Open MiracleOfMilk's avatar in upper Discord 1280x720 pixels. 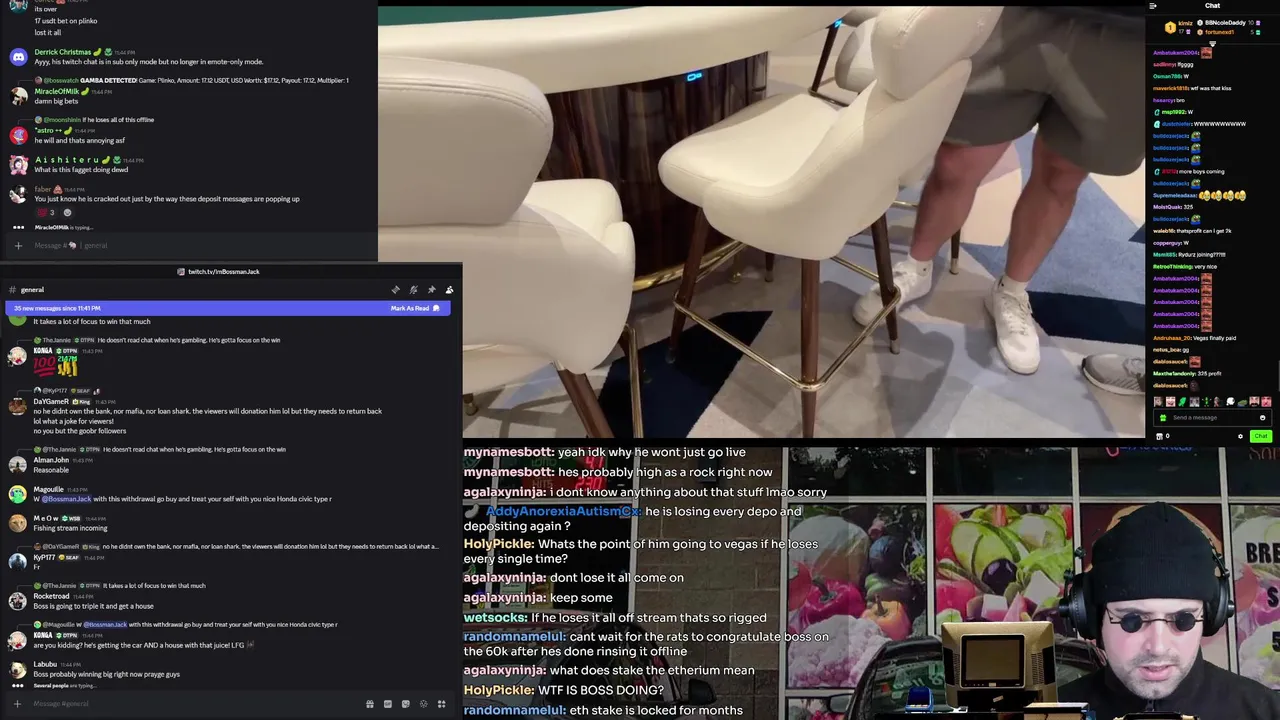(x=18, y=96)
